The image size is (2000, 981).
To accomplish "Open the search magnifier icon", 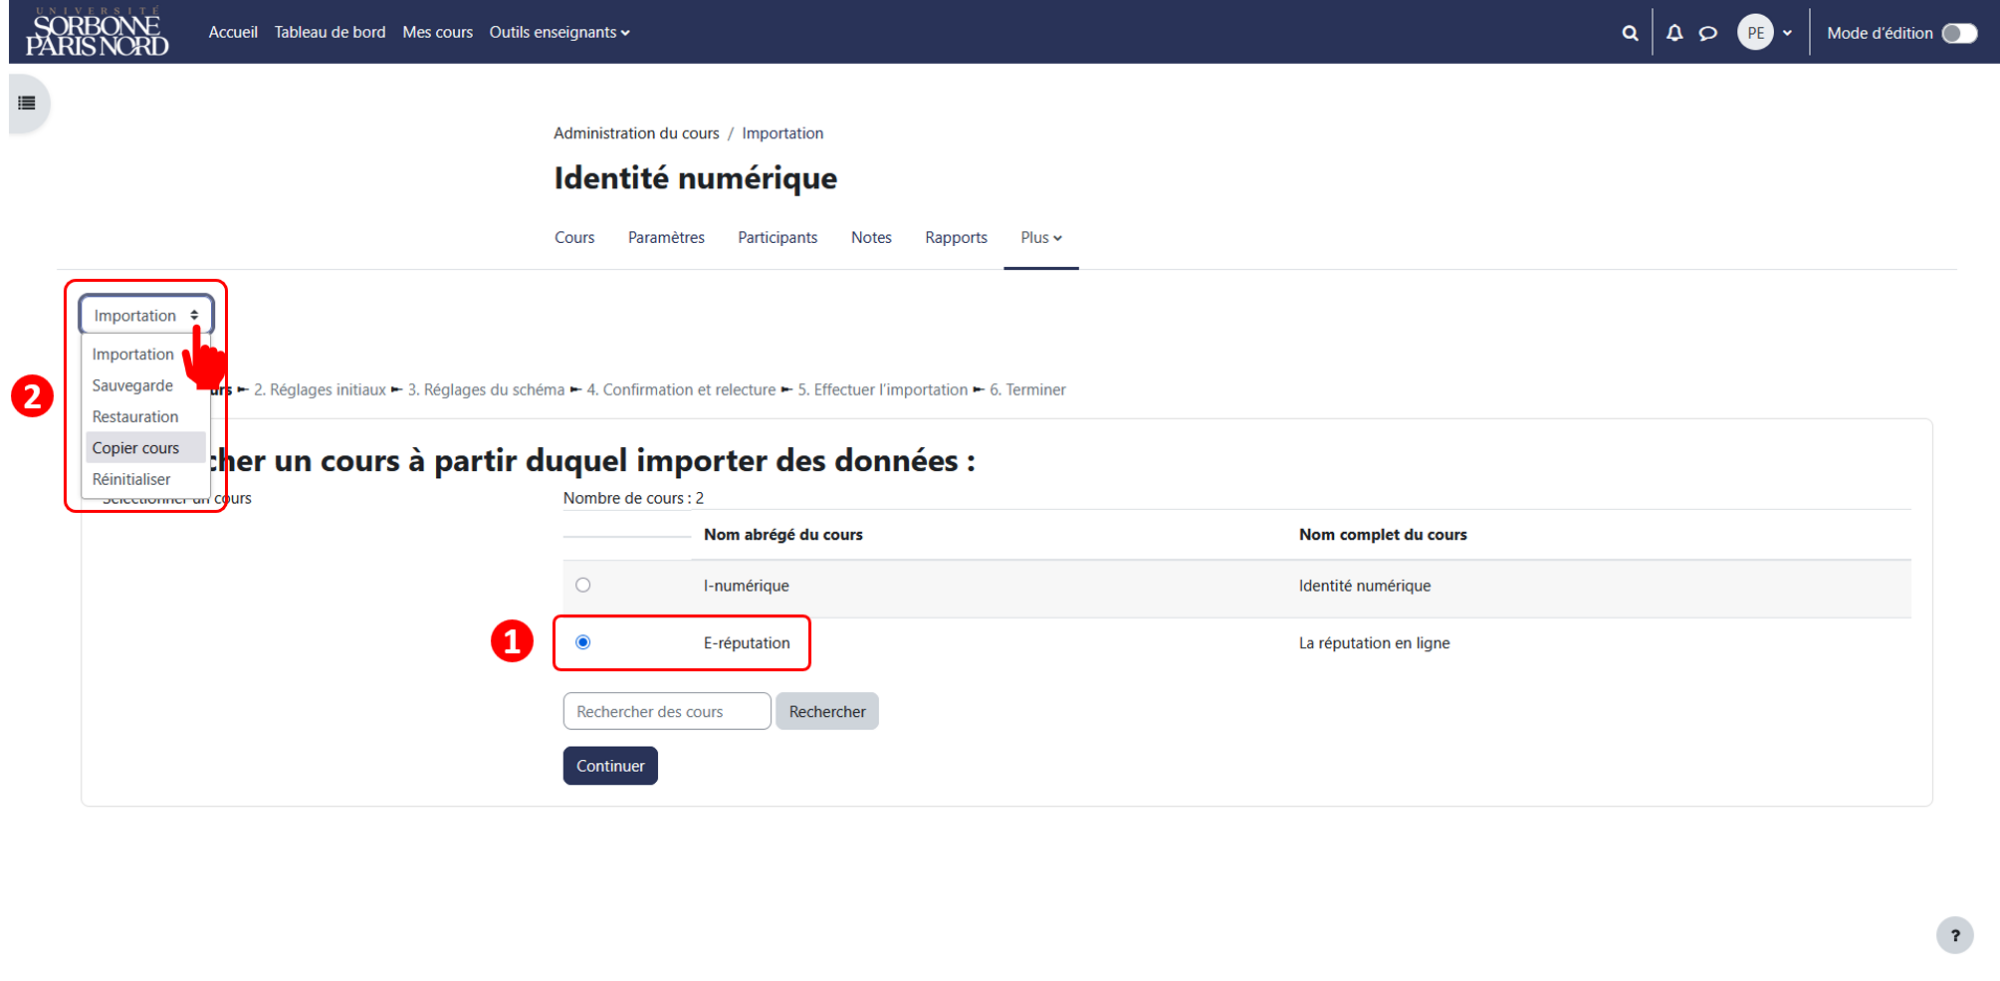I will (x=1630, y=33).
